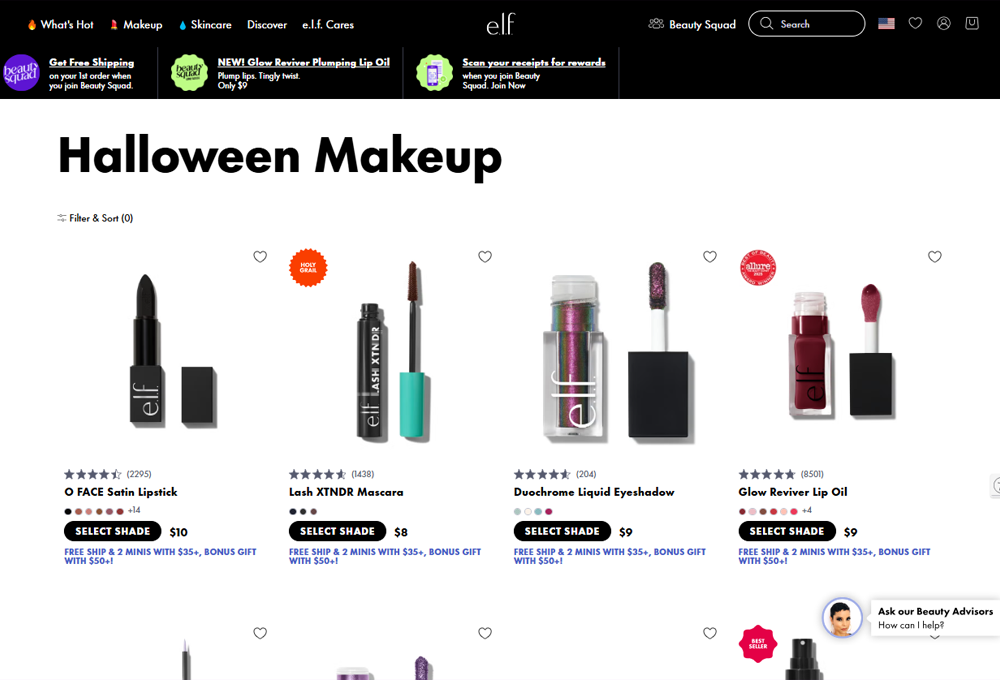The image size is (1000, 680).
Task: Click the Holy Grail badge on mascara
Action: [308, 267]
